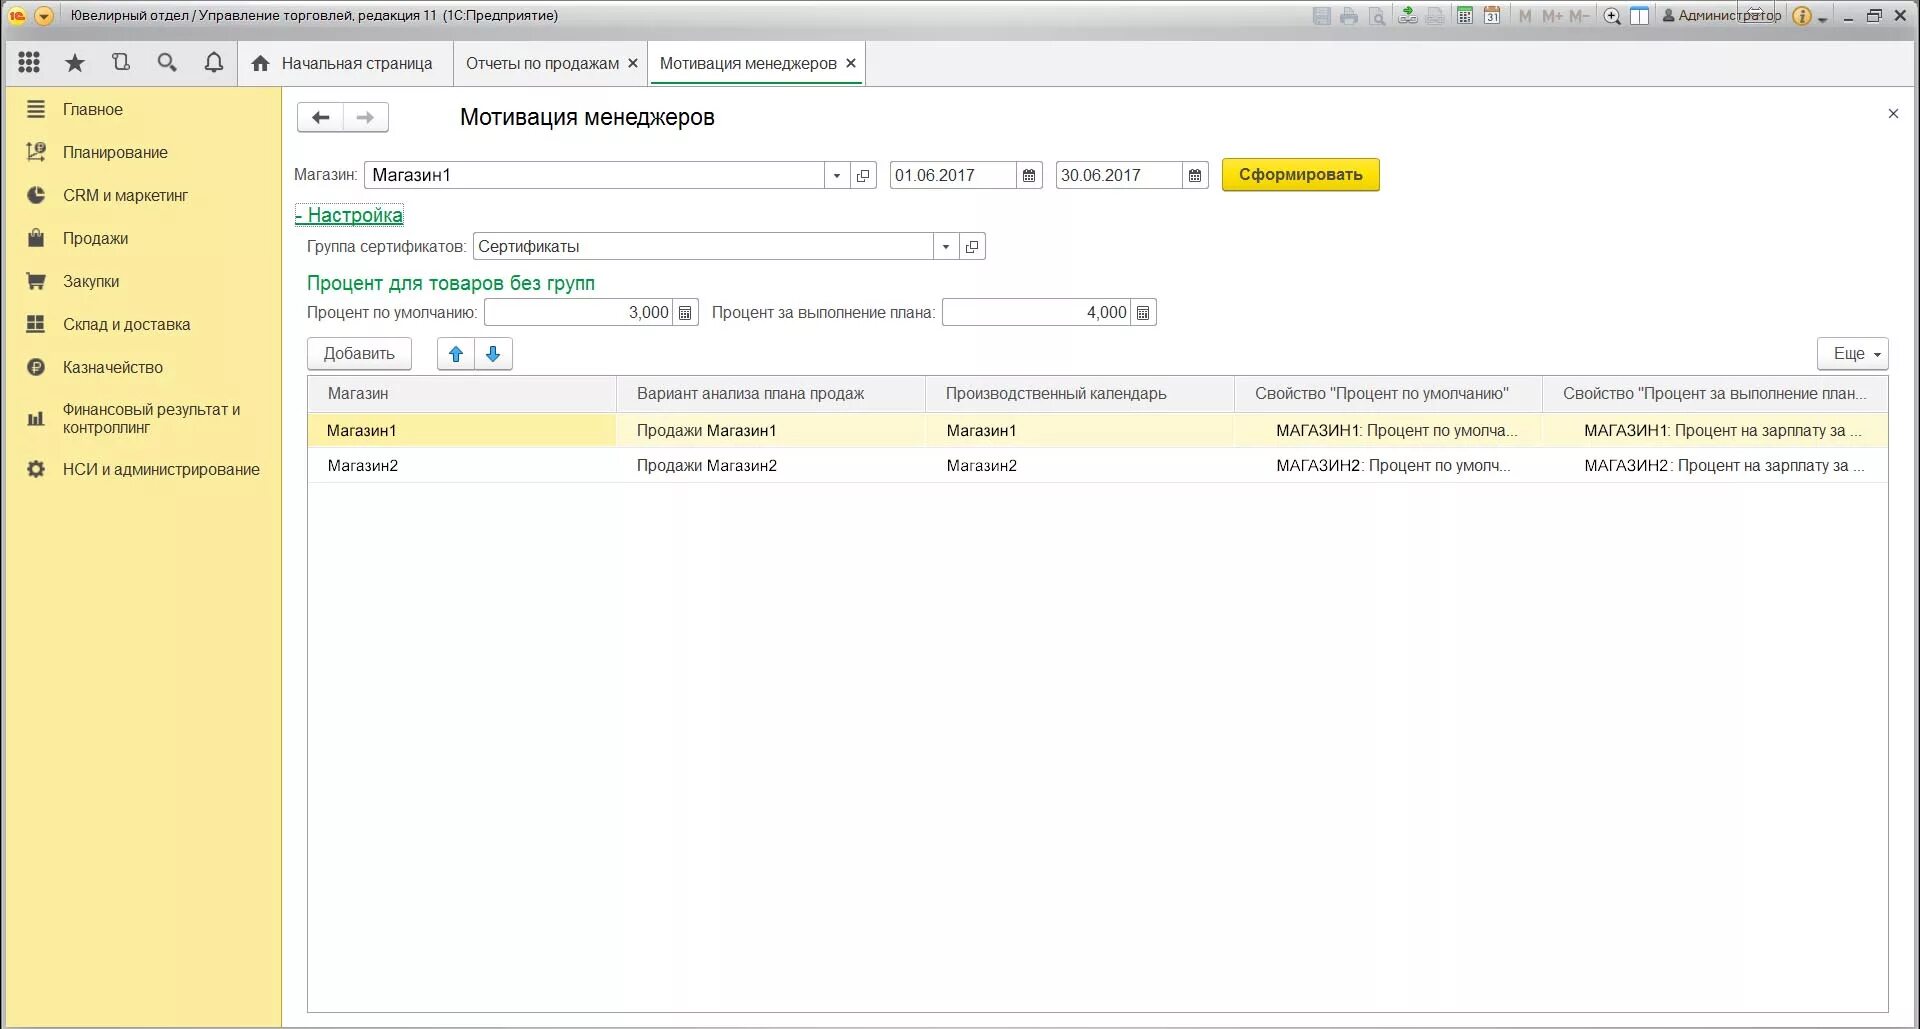The width and height of the screenshot is (1920, 1029).
Task: Open the Еще dropdown menu
Action: click(1853, 353)
